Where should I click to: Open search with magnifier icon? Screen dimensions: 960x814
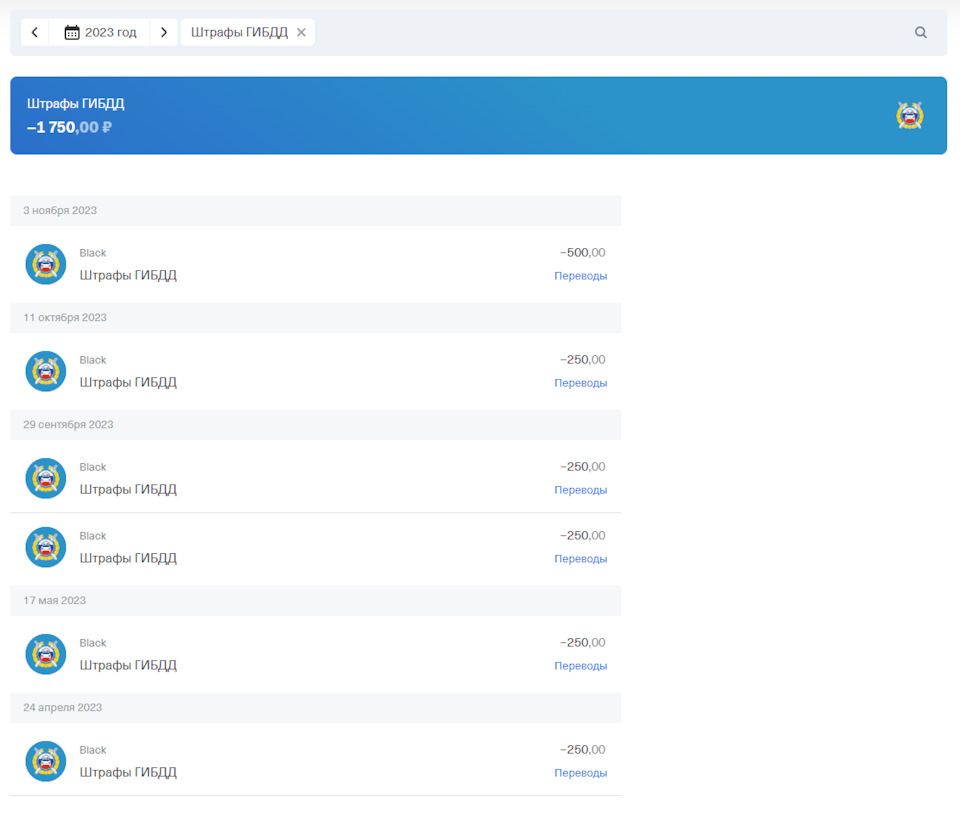point(920,32)
